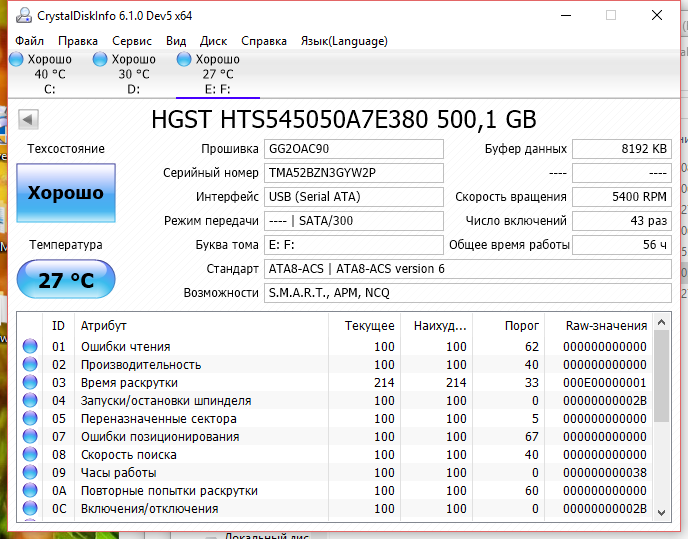
Task: Click the Скорость вращения value 5400 RPM
Action: pyautogui.click(x=622, y=197)
